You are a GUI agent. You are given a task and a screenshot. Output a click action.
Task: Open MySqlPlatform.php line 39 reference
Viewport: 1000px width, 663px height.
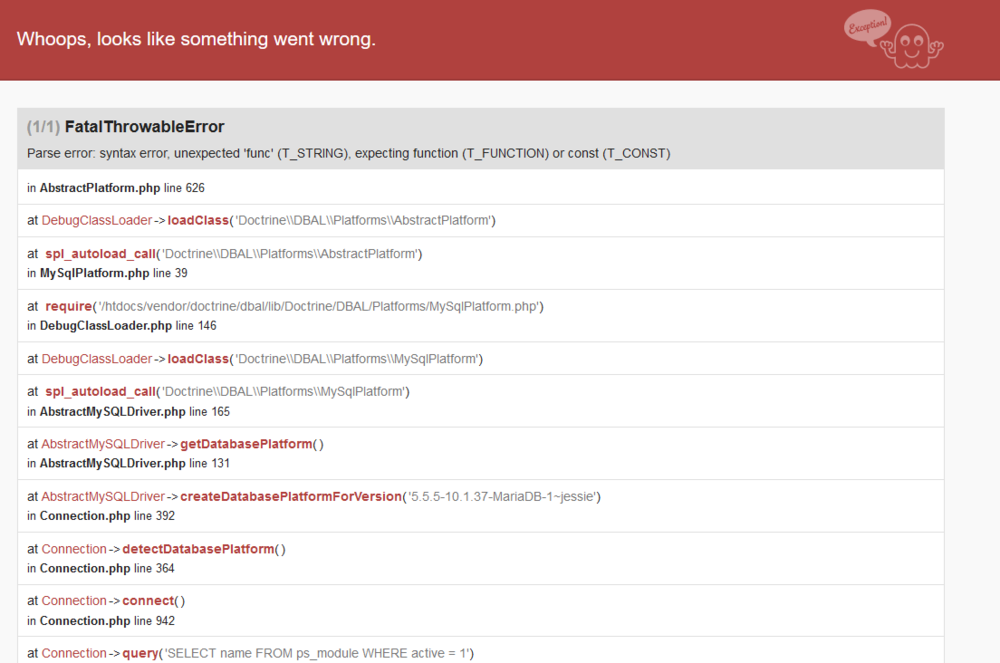(x=94, y=273)
